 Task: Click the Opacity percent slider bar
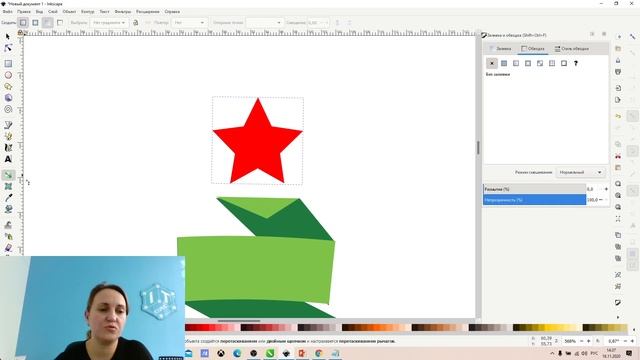[534, 200]
